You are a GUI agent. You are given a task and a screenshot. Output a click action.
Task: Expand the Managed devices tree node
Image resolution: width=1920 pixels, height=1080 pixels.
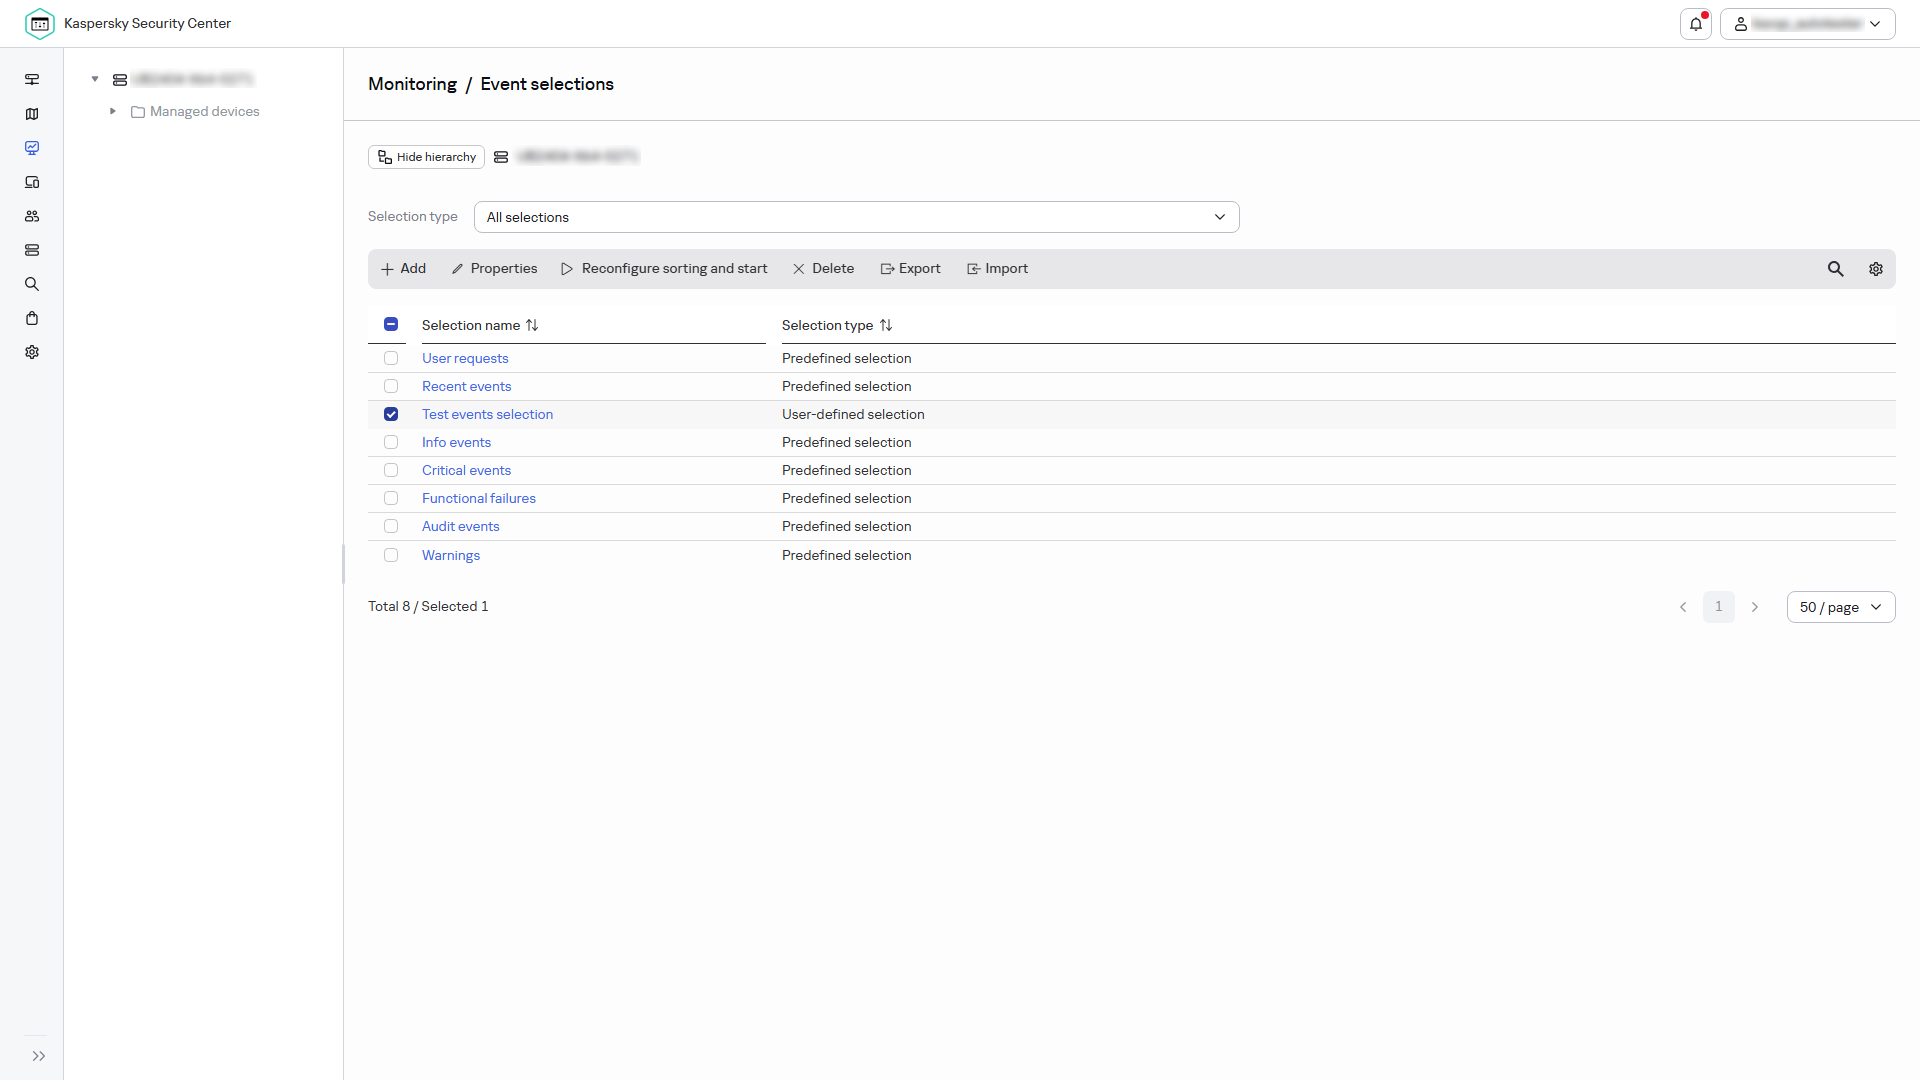[x=113, y=111]
